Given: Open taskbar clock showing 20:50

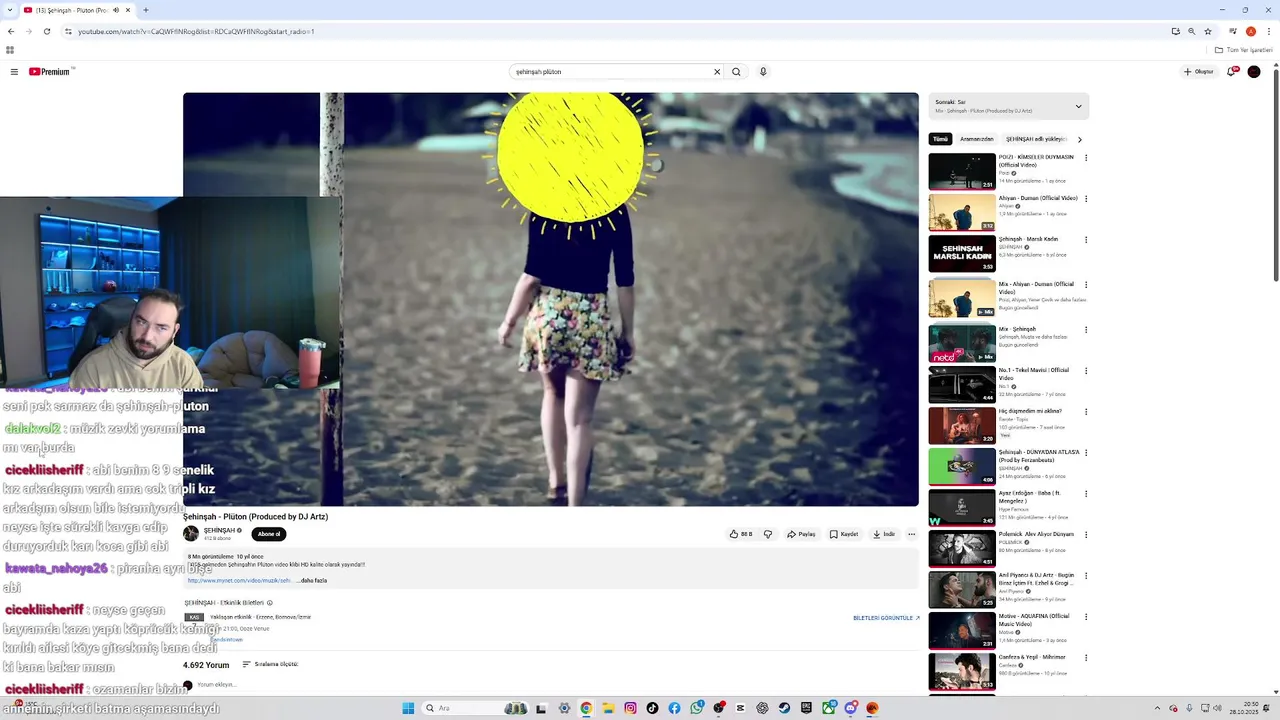Looking at the screenshot, I should [1243, 708].
